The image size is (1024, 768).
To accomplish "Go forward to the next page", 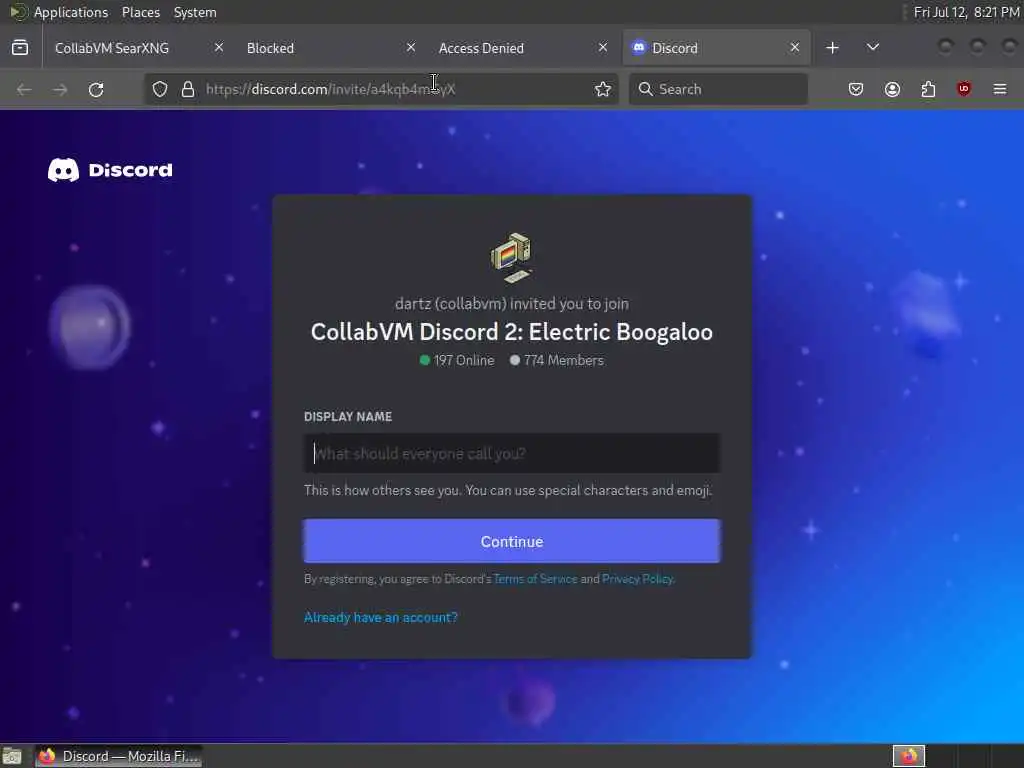I will tap(60, 89).
